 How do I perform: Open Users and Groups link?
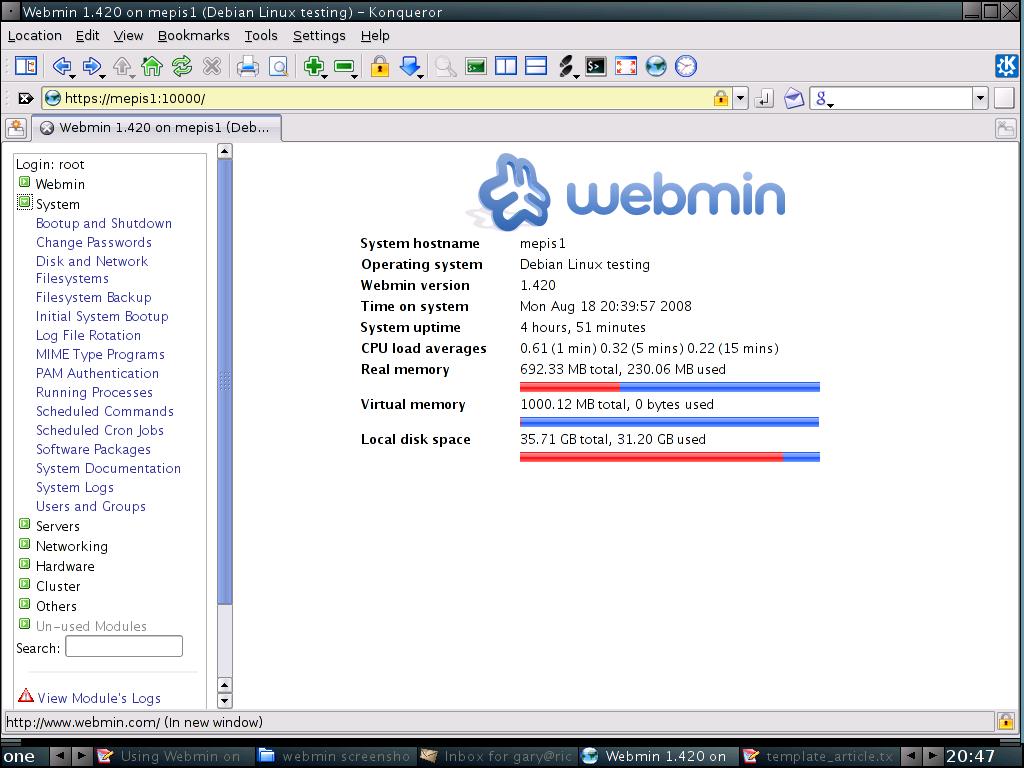click(x=91, y=506)
